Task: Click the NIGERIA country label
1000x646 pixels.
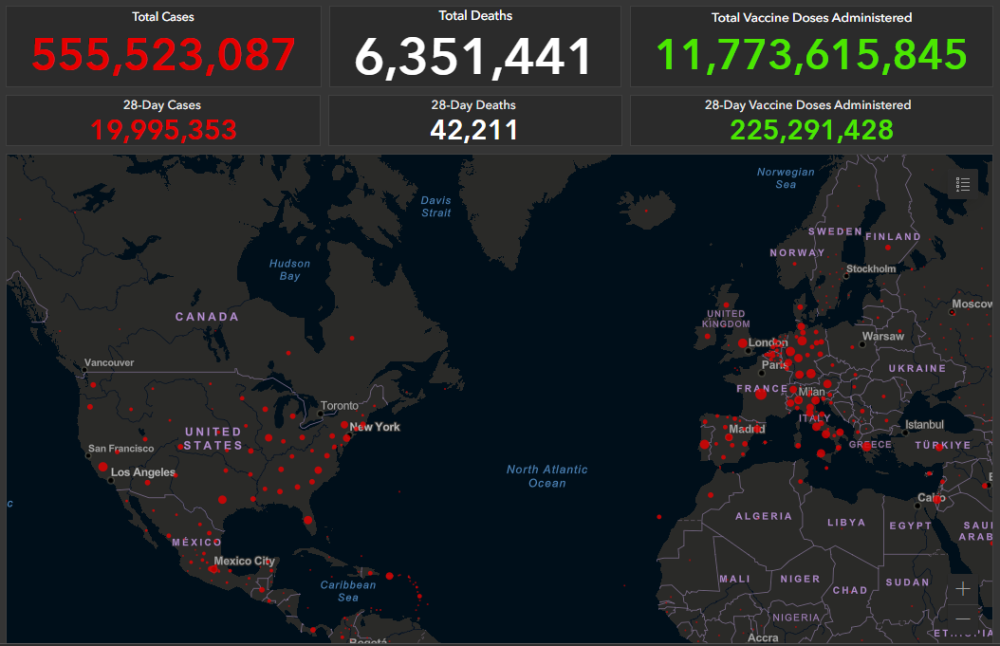Action: coord(796,617)
